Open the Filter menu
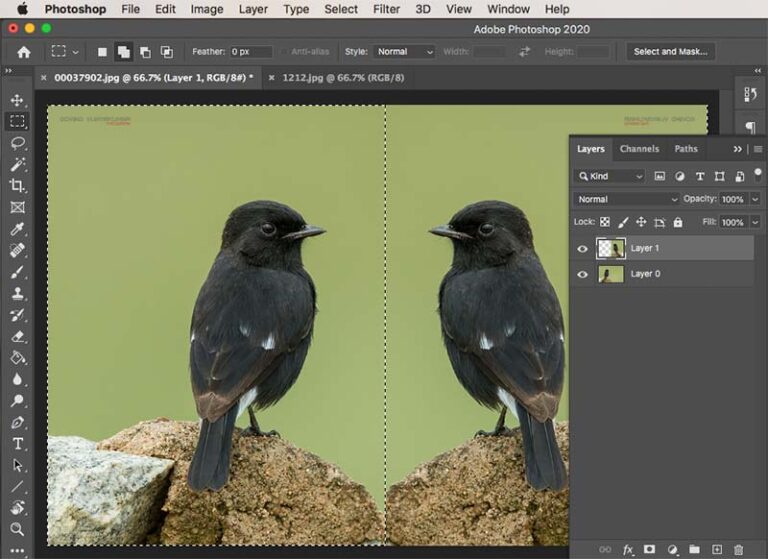 [386, 9]
